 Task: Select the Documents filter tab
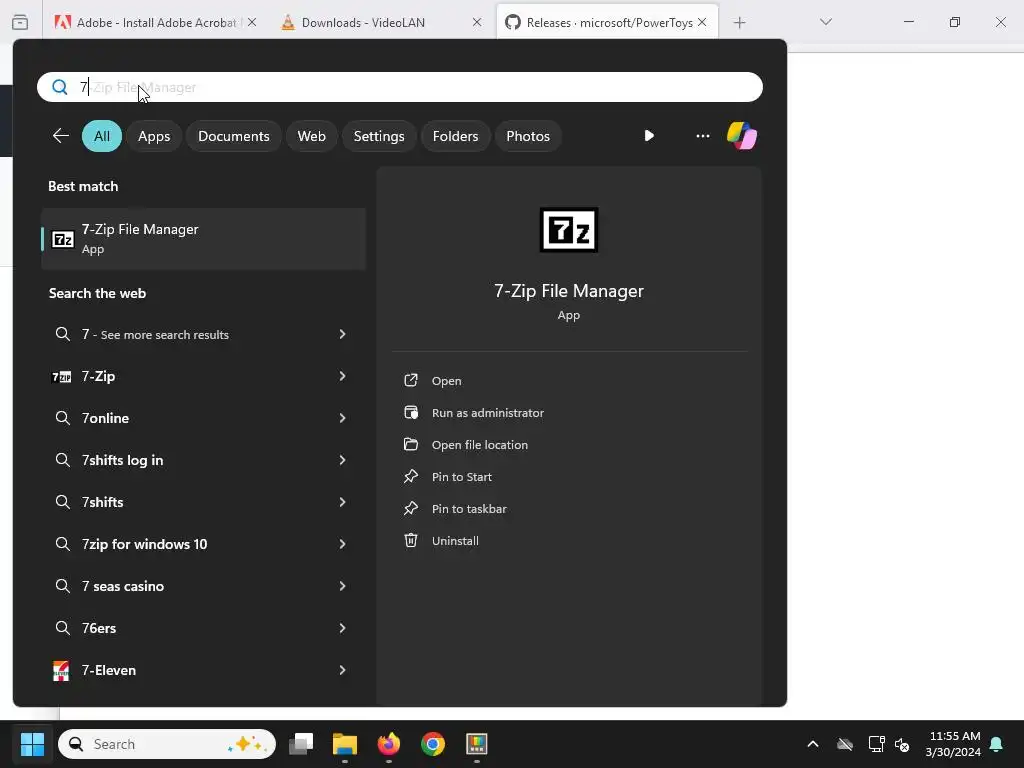click(x=234, y=136)
